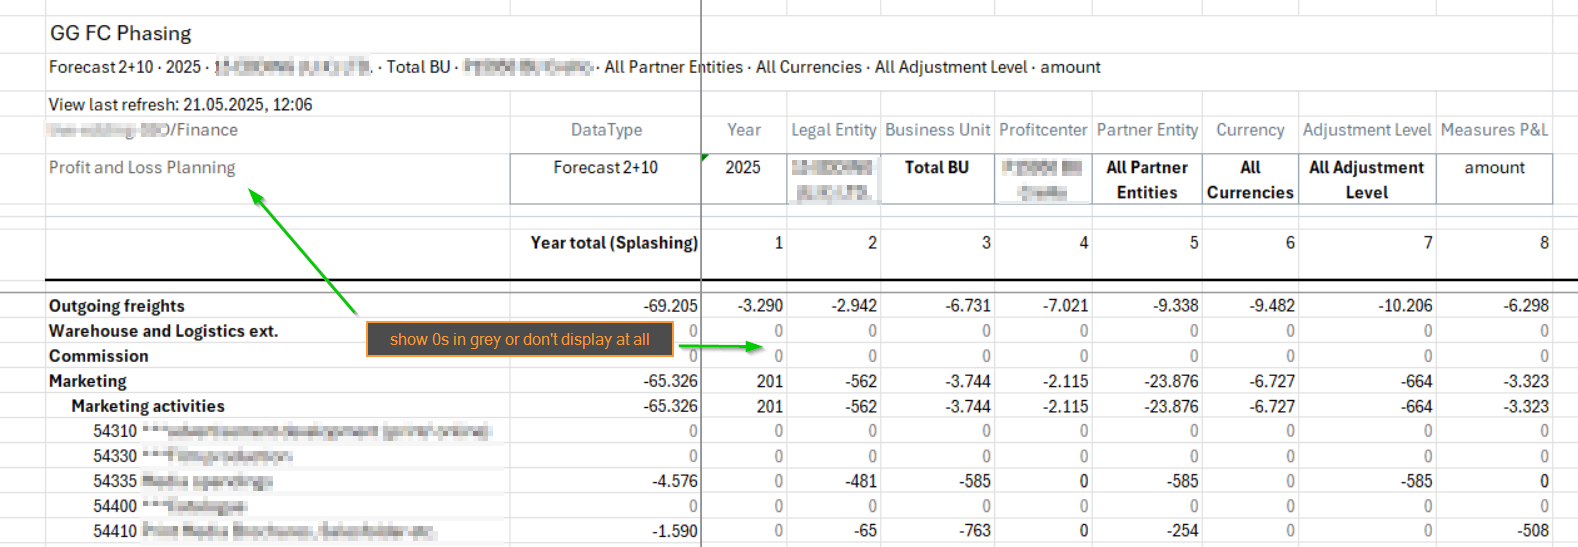Click the orange annotation about showing 0s
The height and width of the screenshot is (547, 1578).
[519, 340]
